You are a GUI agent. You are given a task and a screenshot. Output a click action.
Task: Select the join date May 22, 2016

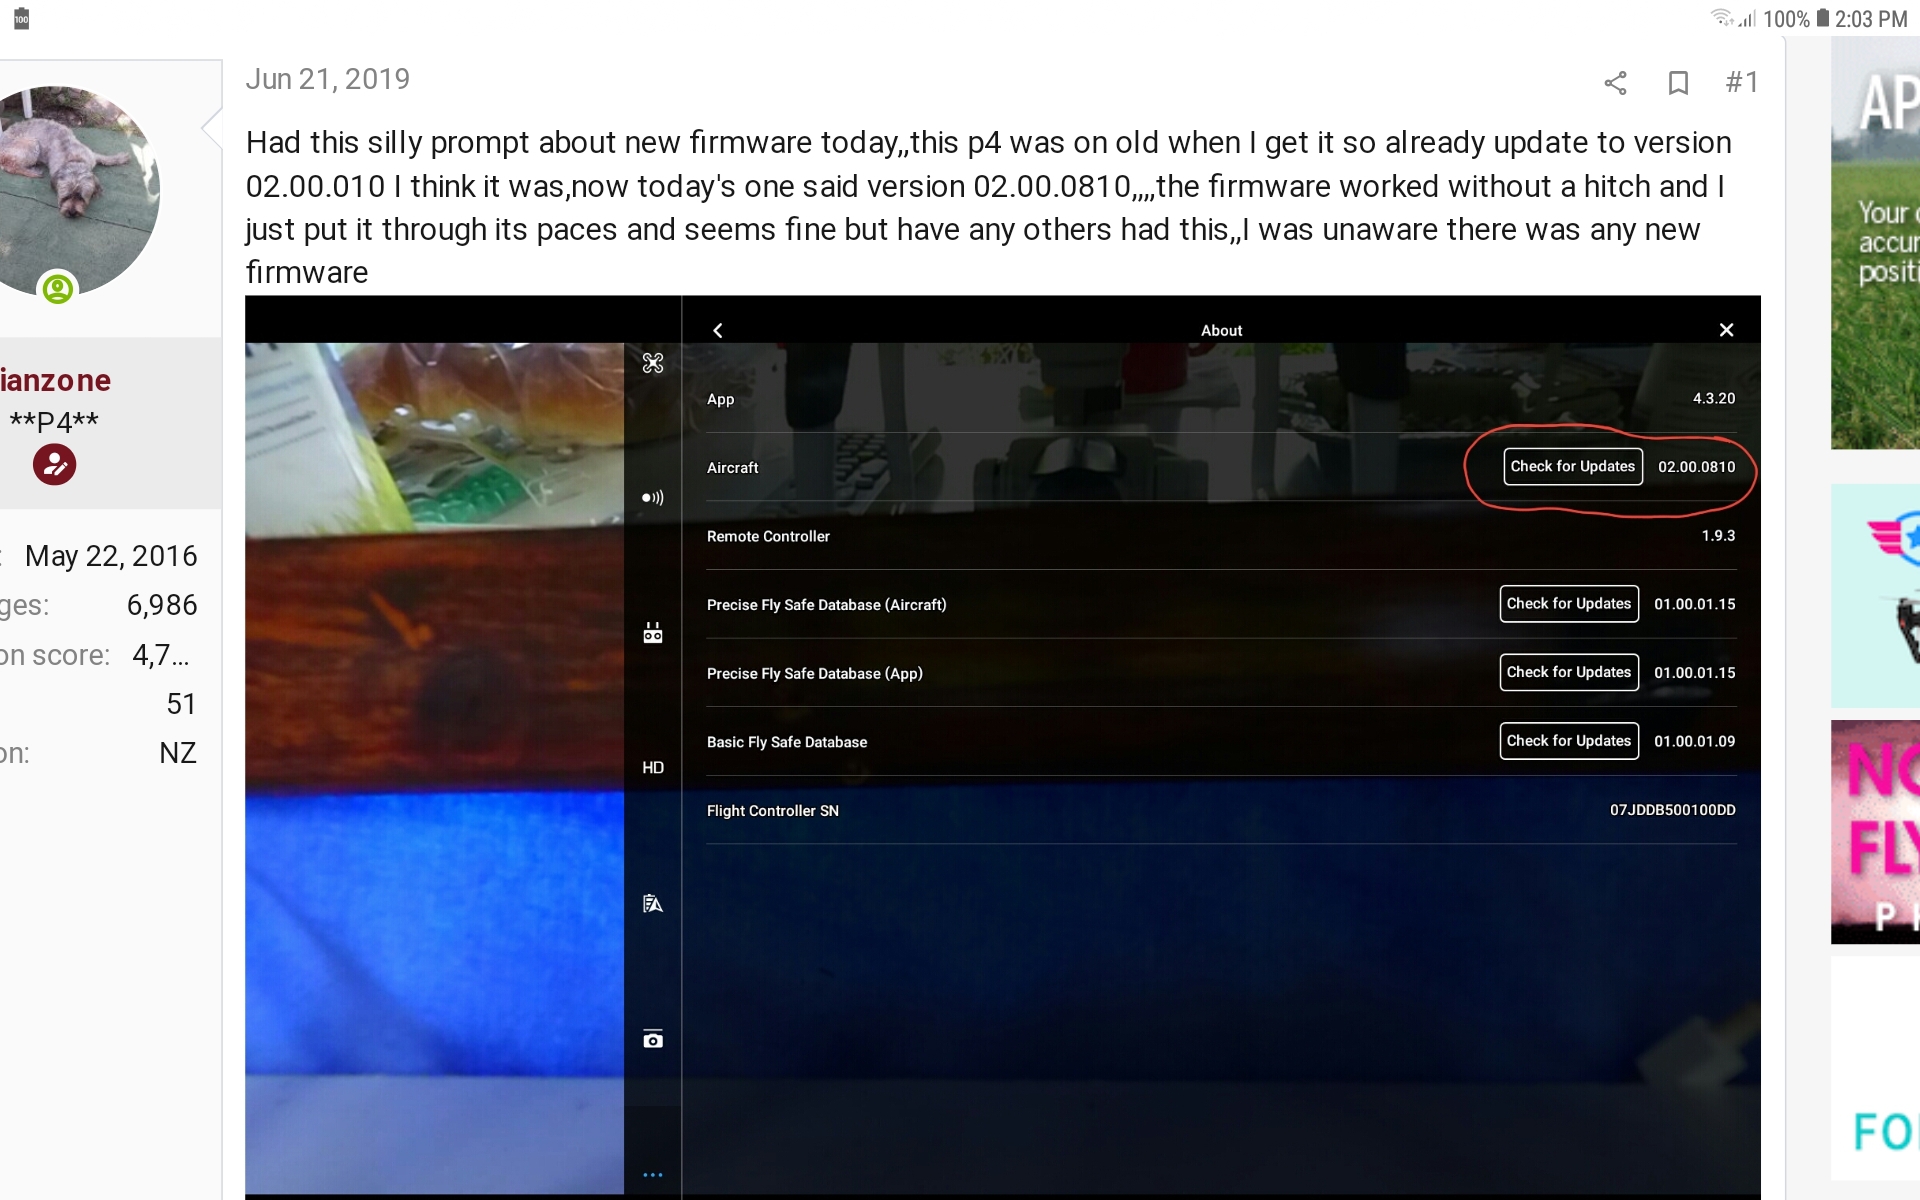(x=111, y=556)
